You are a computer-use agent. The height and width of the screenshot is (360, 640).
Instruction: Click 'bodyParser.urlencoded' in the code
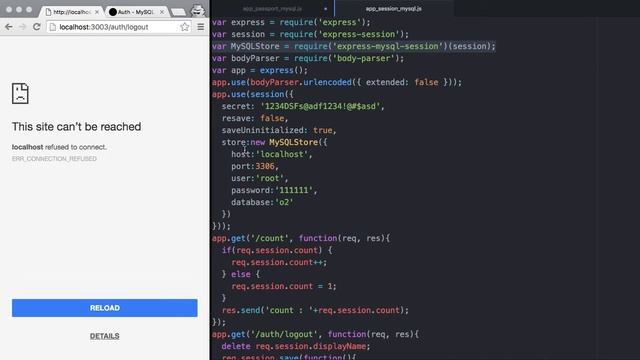click(x=301, y=82)
